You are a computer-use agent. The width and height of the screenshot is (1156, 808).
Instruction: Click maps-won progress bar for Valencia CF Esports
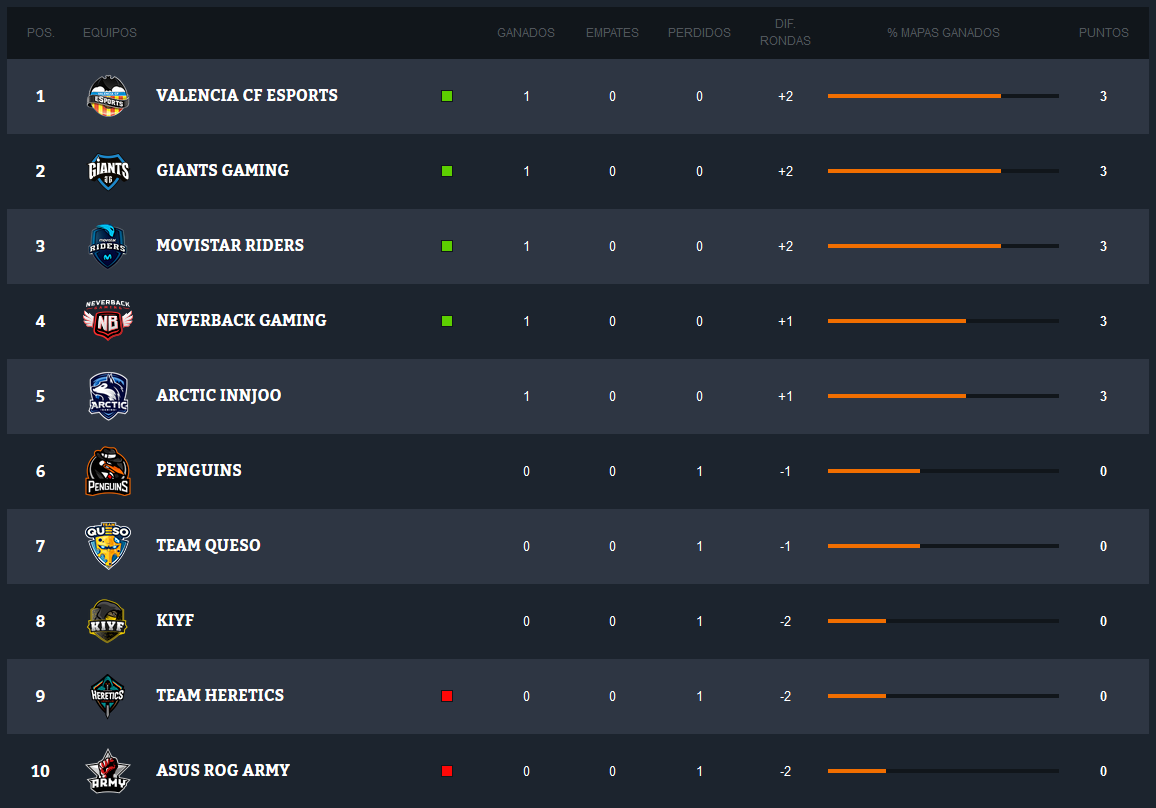pos(944,96)
